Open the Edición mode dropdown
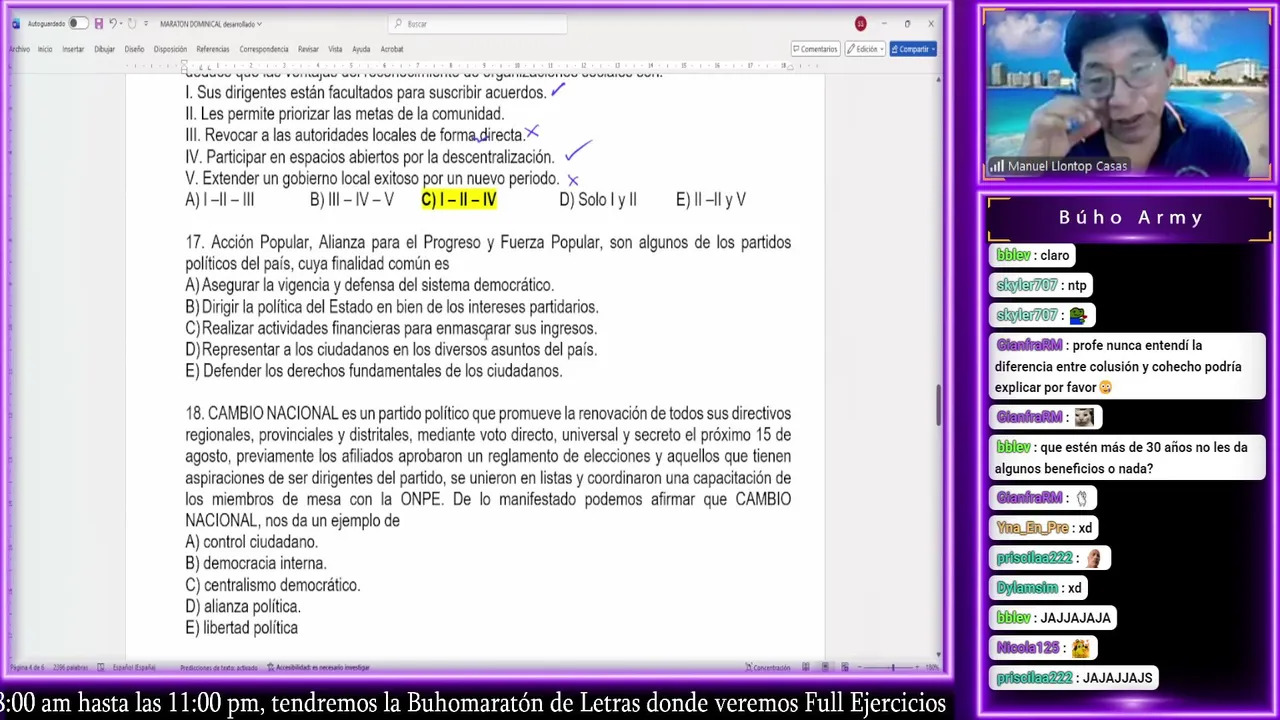 click(864, 49)
